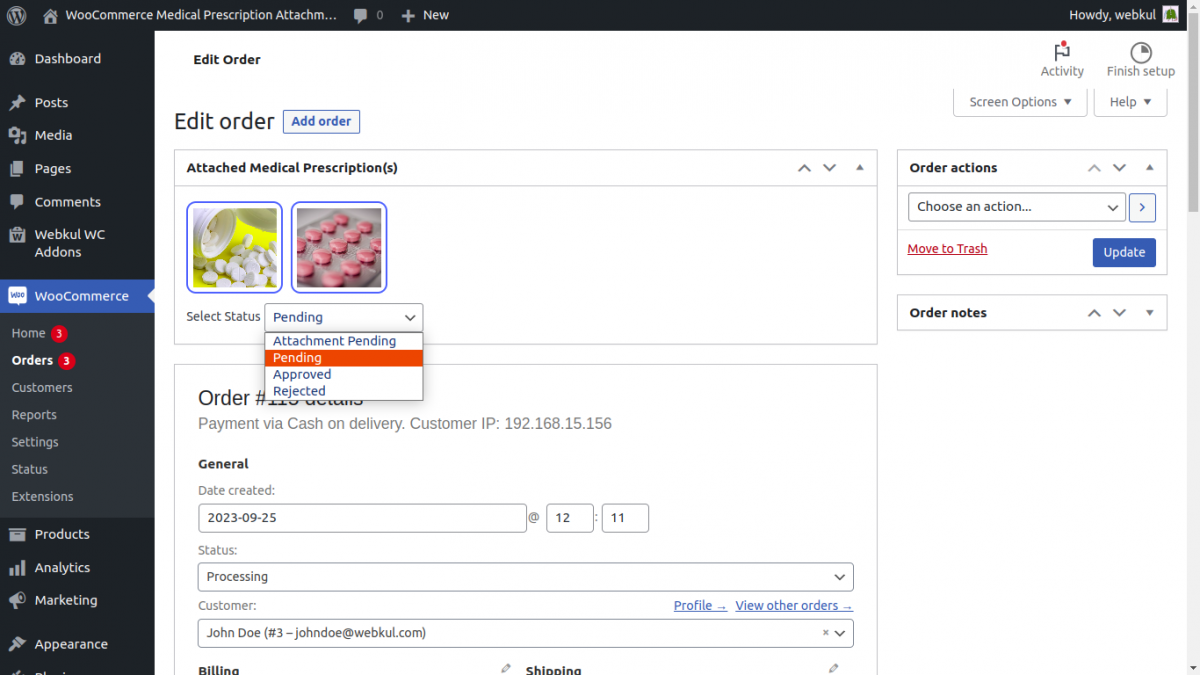The width and height of the screenshot is (1200, 675).
Task: Collapse the Attached Medical Prescriptions panel
Action: (859, 167)
